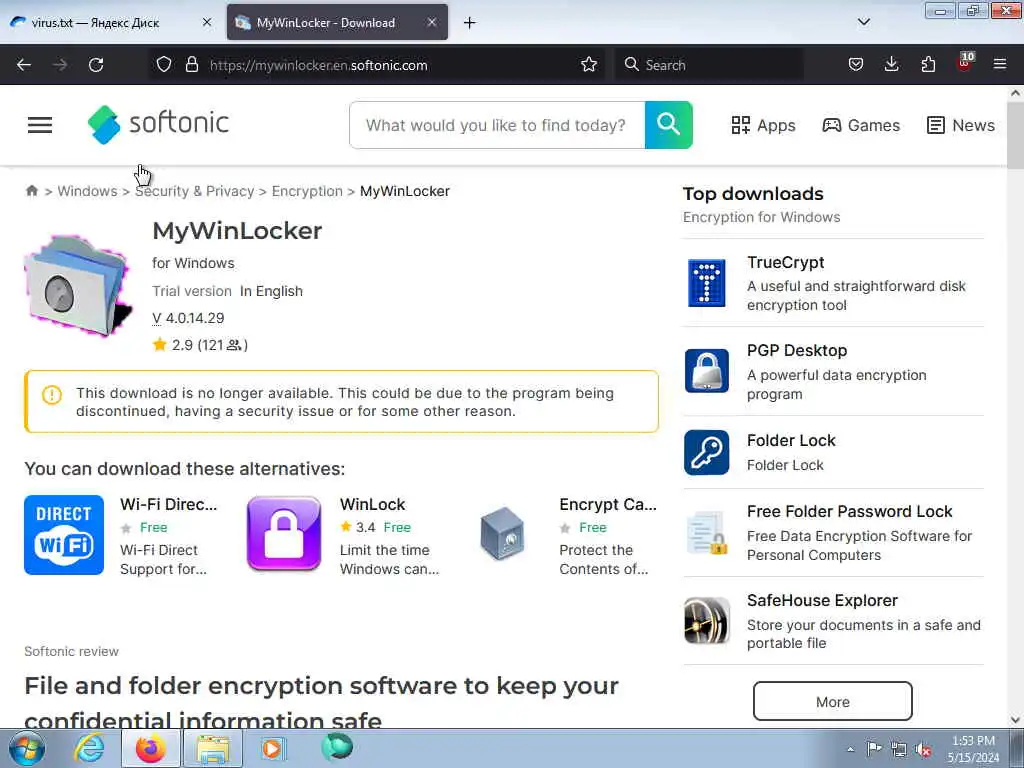Open the tracking protection shield icon
Viewport: 1024px width, 768px height.
(x=164, y=65)
